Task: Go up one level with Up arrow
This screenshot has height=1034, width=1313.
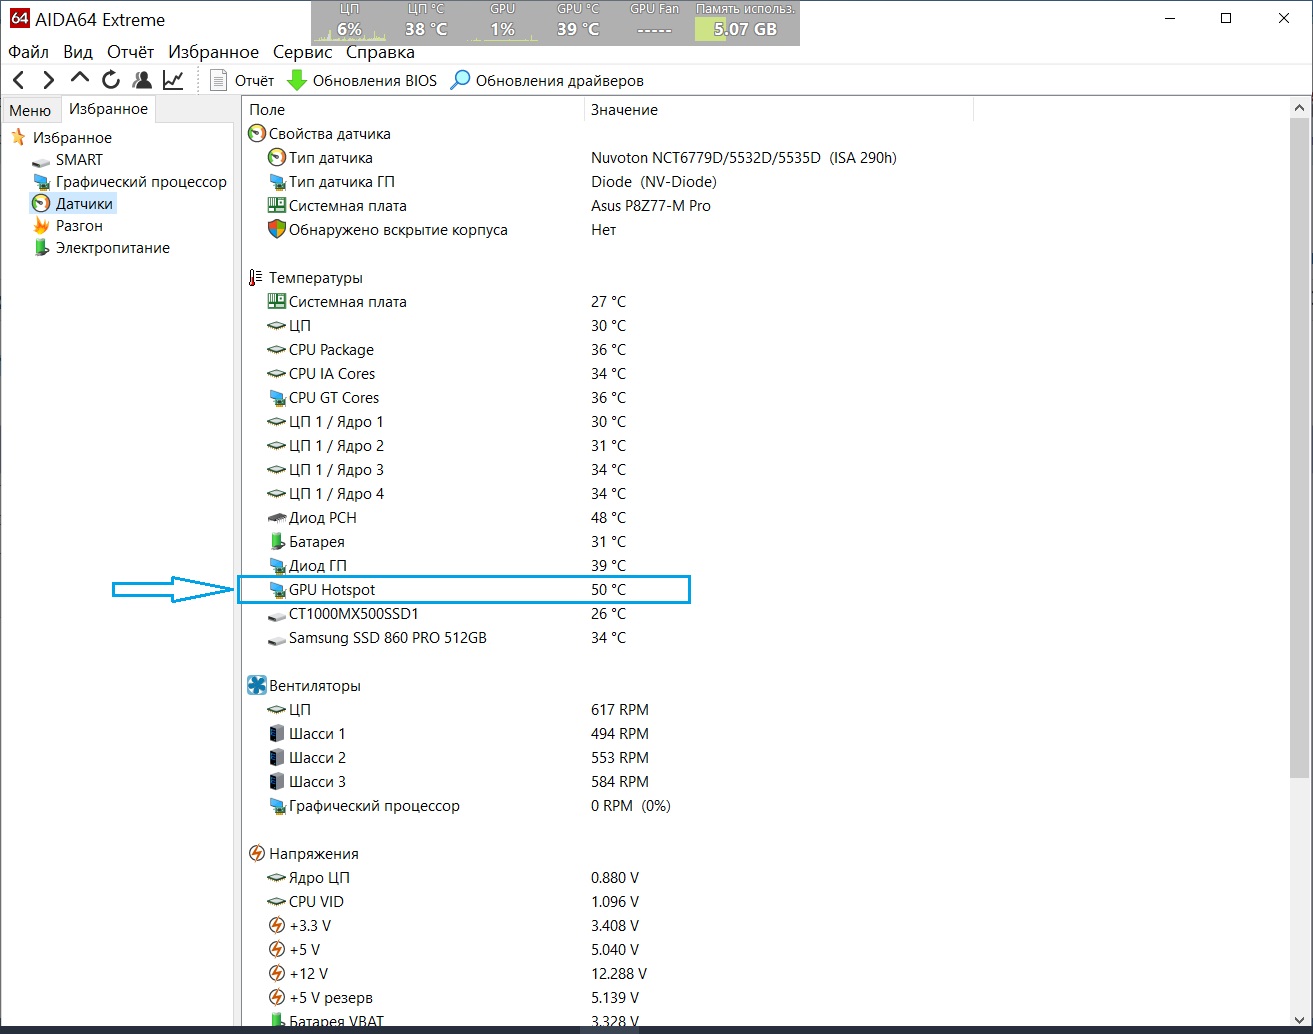Action: click(x=80, y=79)
